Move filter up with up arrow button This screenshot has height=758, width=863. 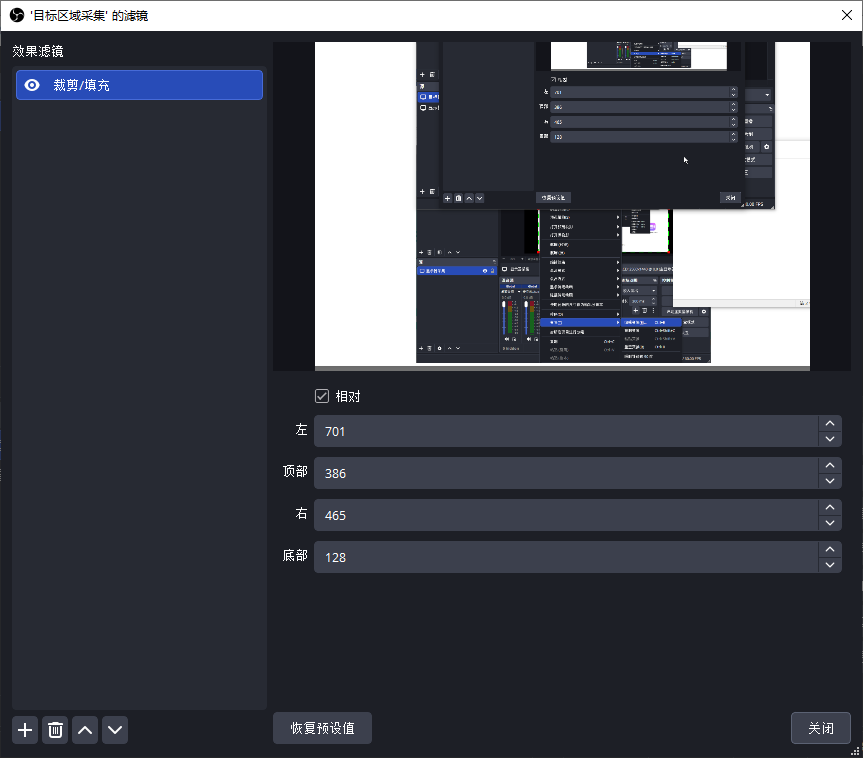pos(85,730)
